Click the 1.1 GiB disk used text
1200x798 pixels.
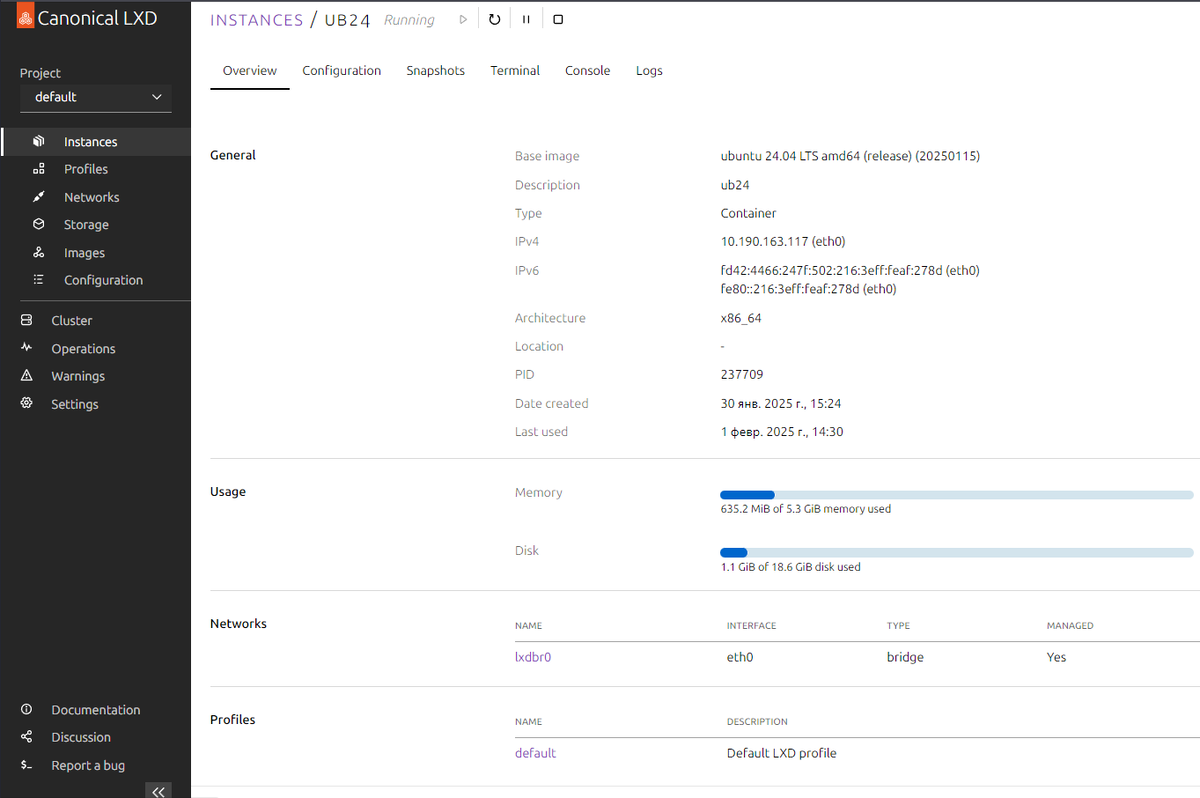790,567
